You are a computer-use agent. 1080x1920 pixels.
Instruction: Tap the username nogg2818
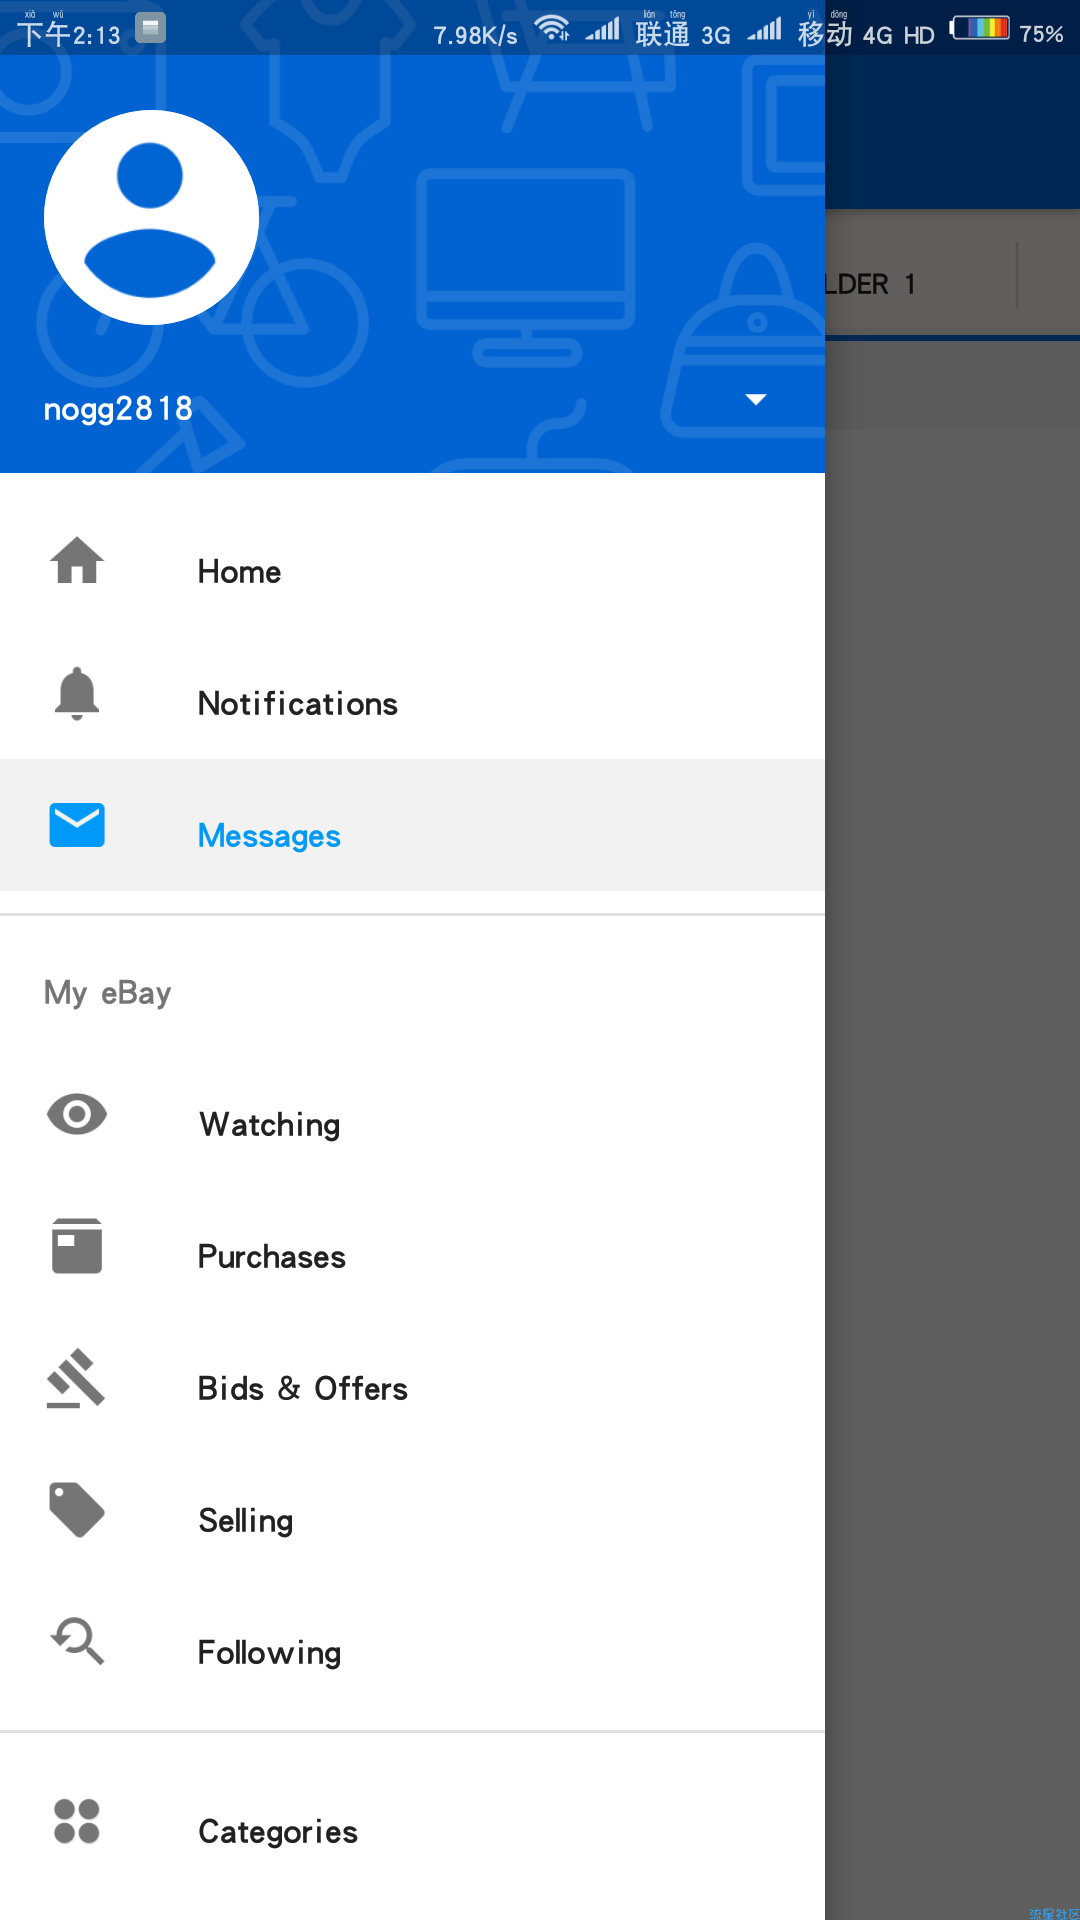[118, 409]
